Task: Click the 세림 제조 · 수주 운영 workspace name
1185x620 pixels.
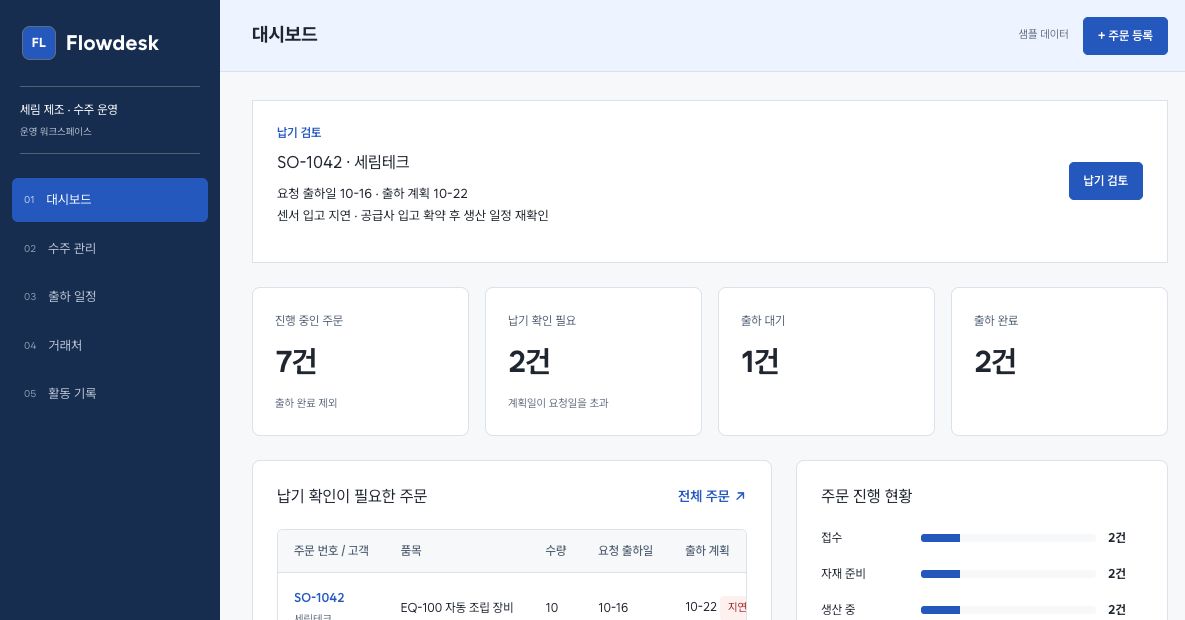Action: (x=69, y=110)
